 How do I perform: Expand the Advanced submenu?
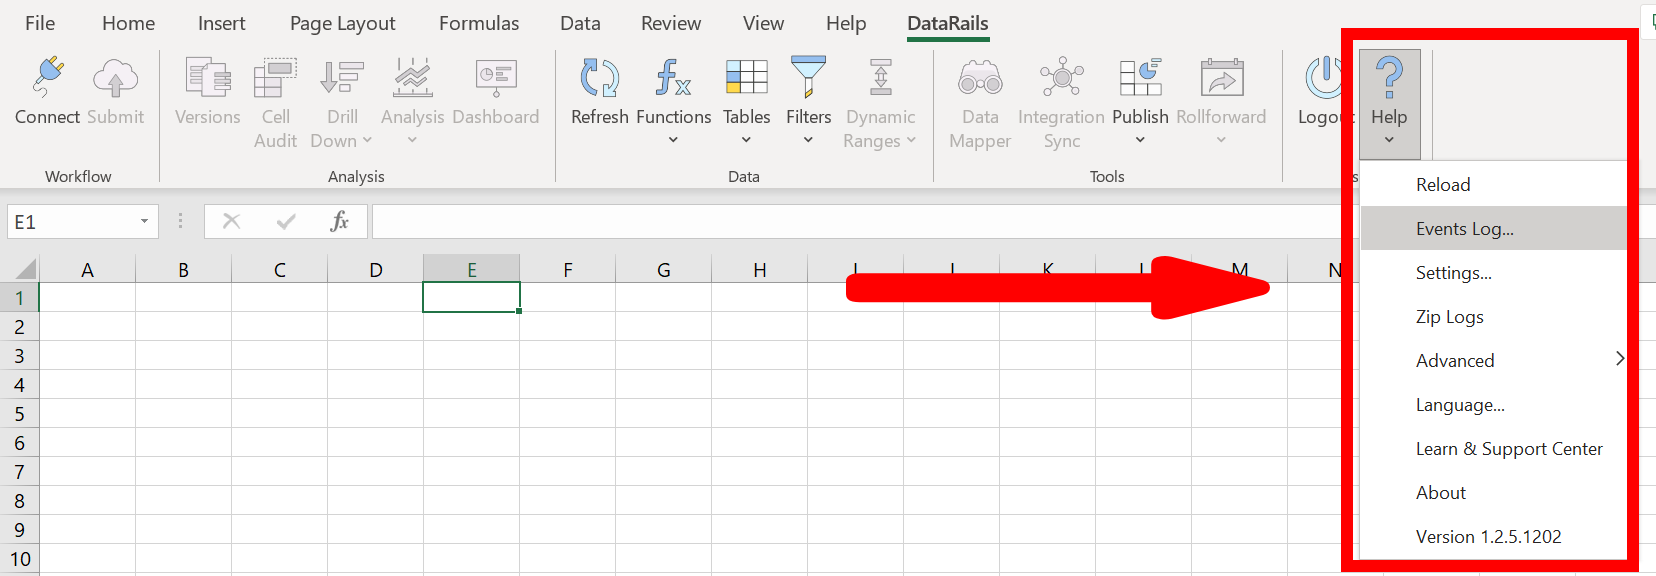pos(1494,361)
